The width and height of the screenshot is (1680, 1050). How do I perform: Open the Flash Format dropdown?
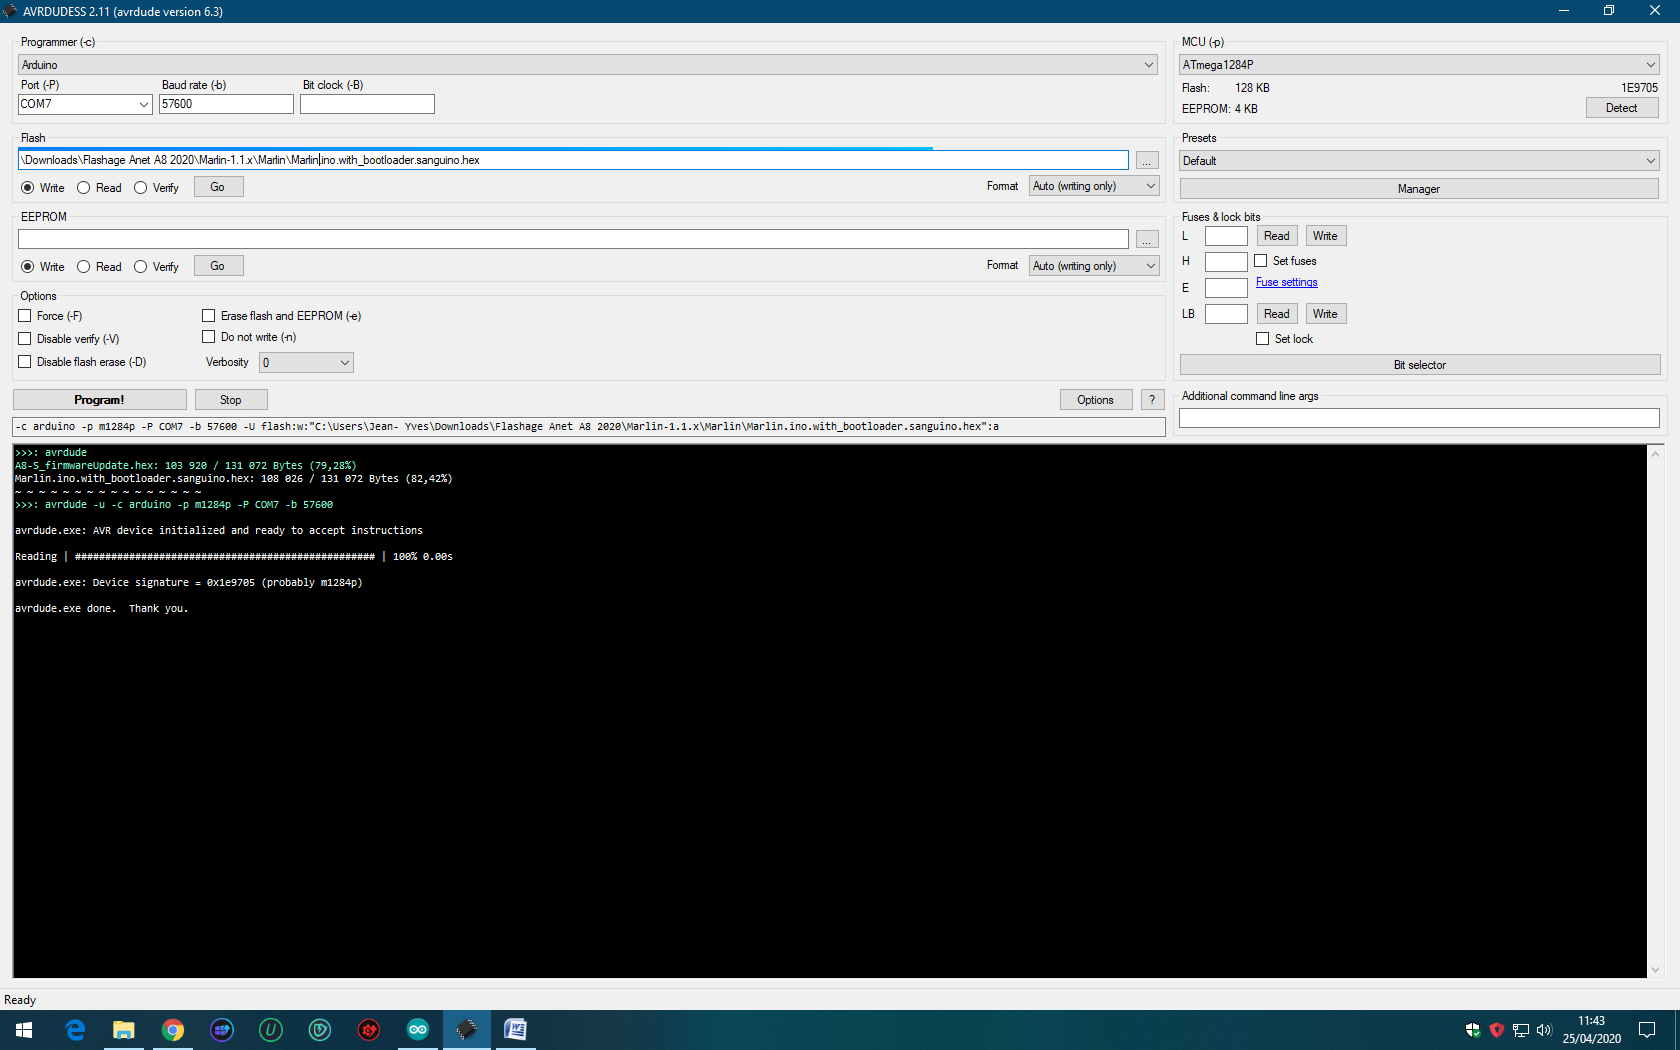1094,187
